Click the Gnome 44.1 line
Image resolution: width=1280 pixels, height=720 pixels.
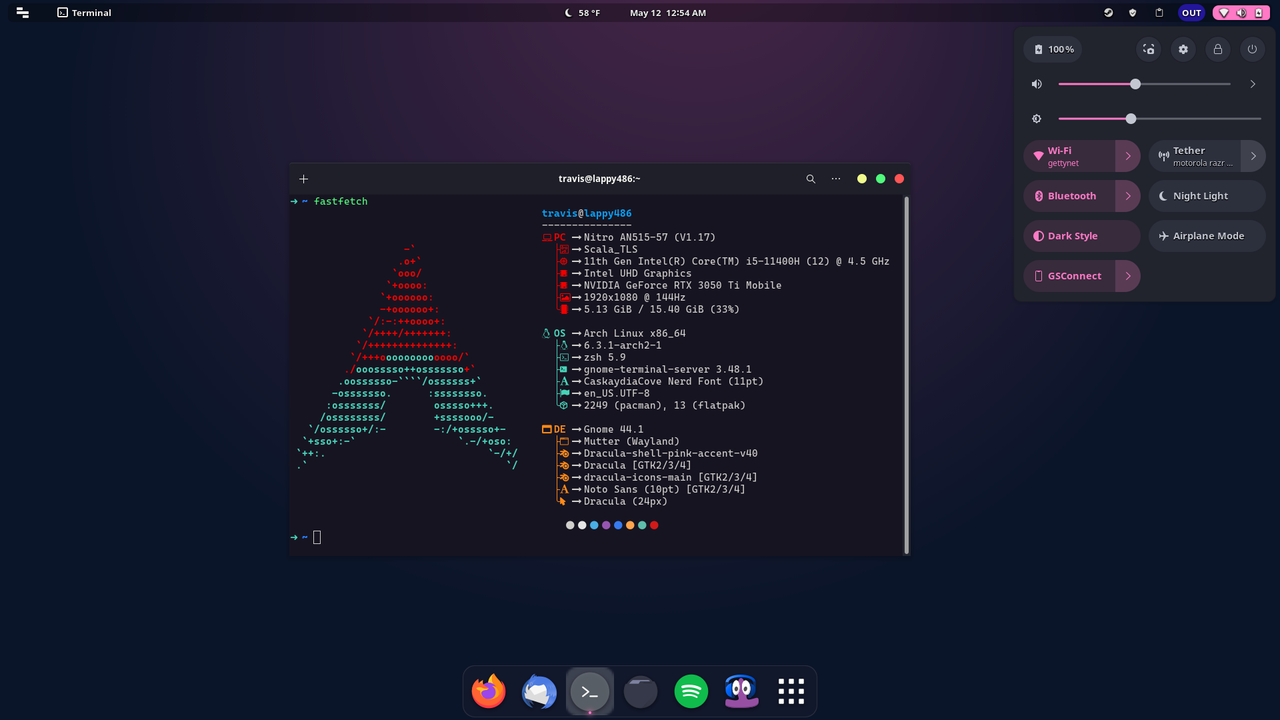pos(614,430)
